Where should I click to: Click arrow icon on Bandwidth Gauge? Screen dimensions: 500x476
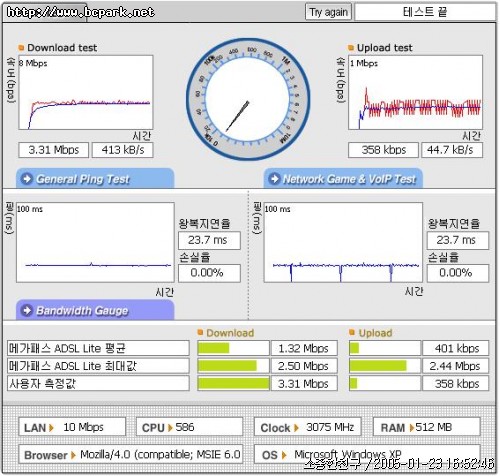(27, 310)
